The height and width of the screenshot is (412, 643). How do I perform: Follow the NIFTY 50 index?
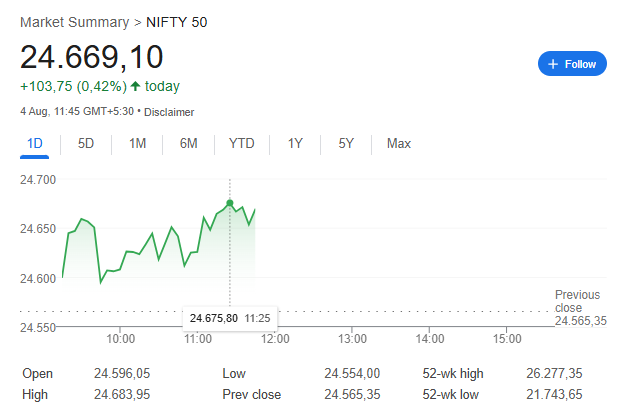[572, 64]
